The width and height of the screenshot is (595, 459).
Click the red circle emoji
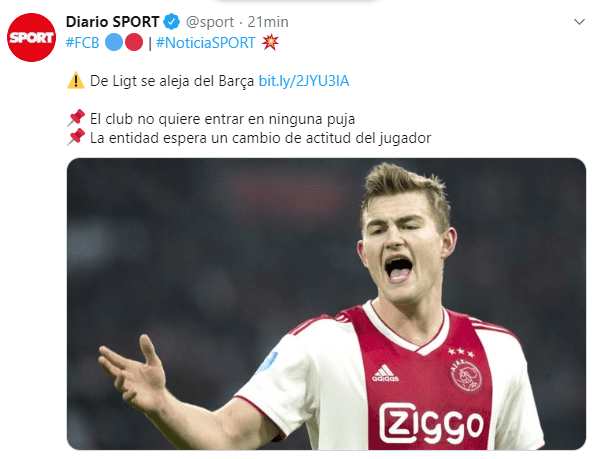pos(134,42)
